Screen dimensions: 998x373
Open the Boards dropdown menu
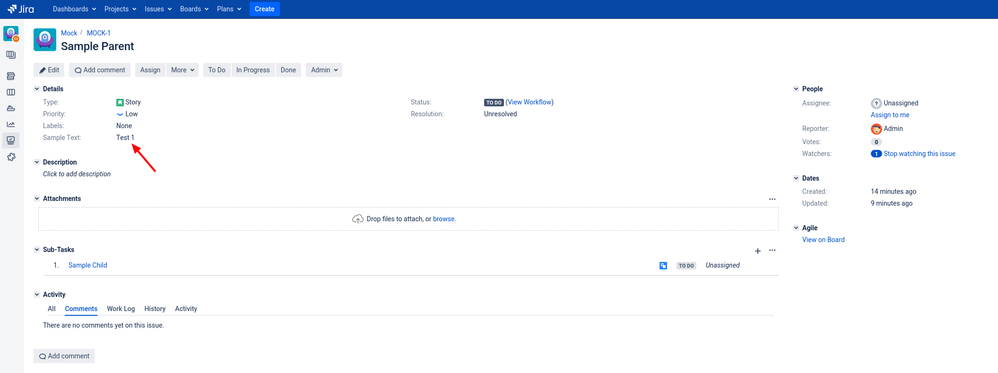click(195, 9)
